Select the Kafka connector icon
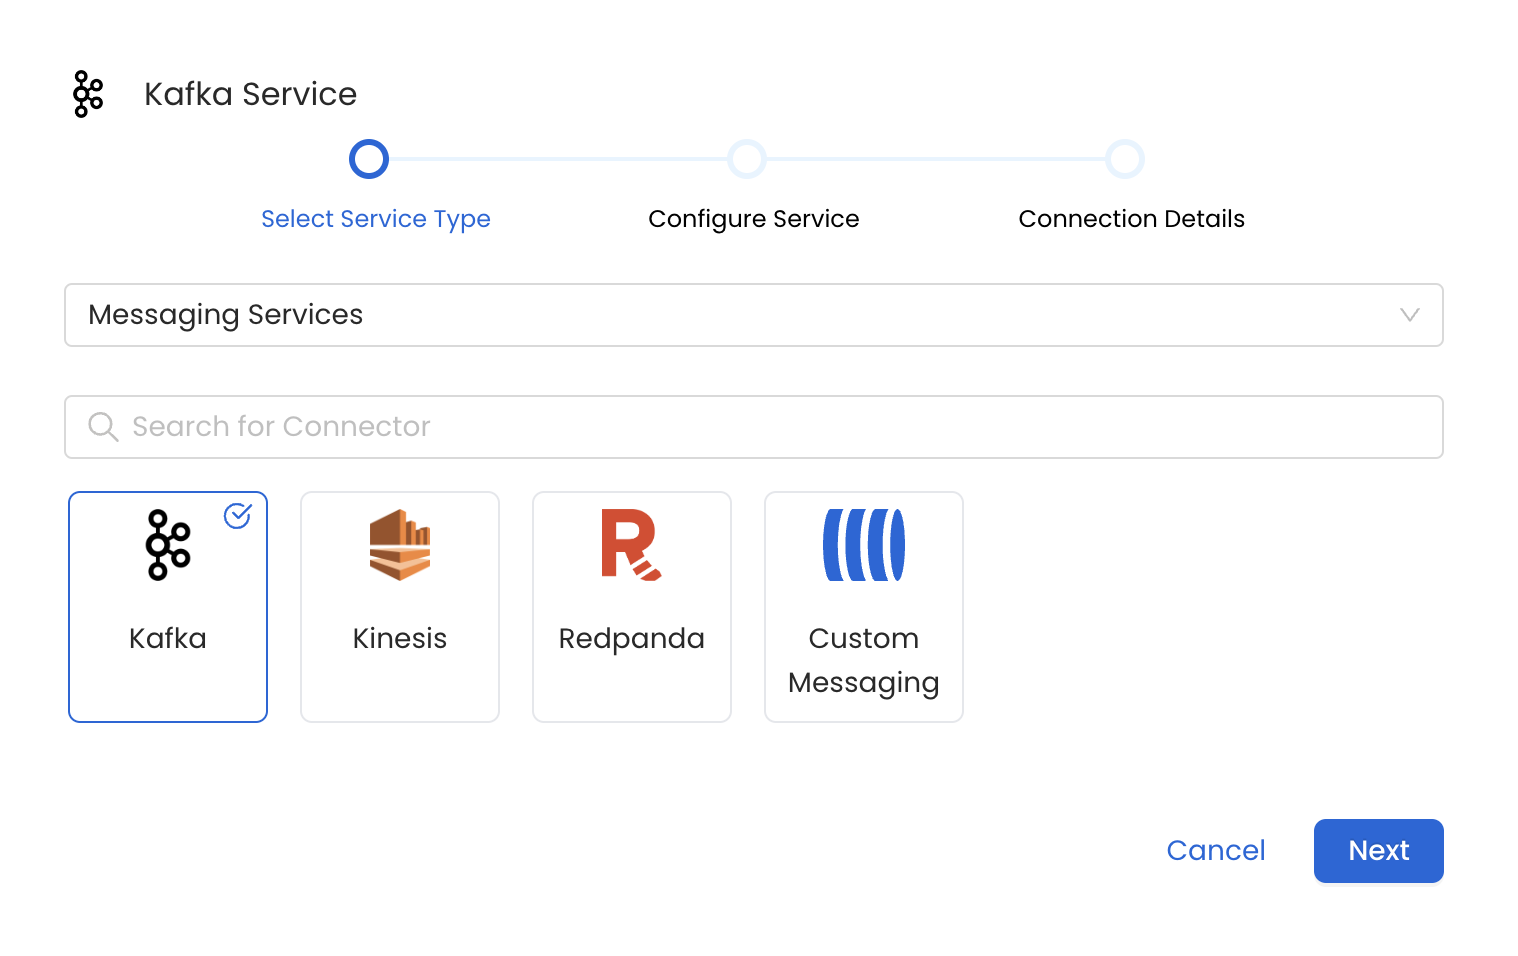This screenshot has height=956, width=1518. coord(167,606)
